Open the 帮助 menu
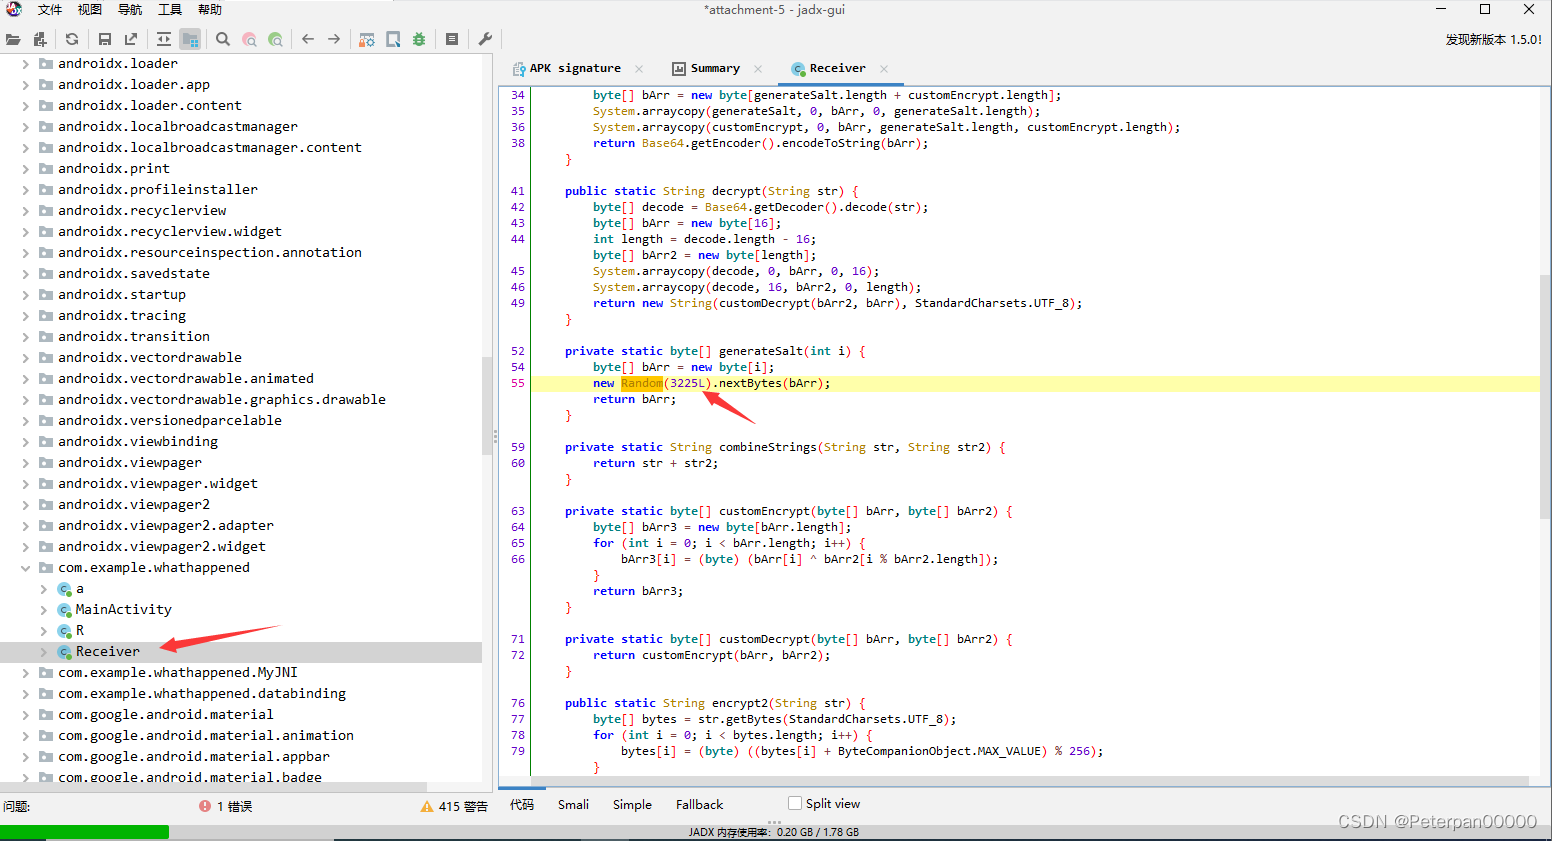The image size is (1552, 841). tap(210, 9)
